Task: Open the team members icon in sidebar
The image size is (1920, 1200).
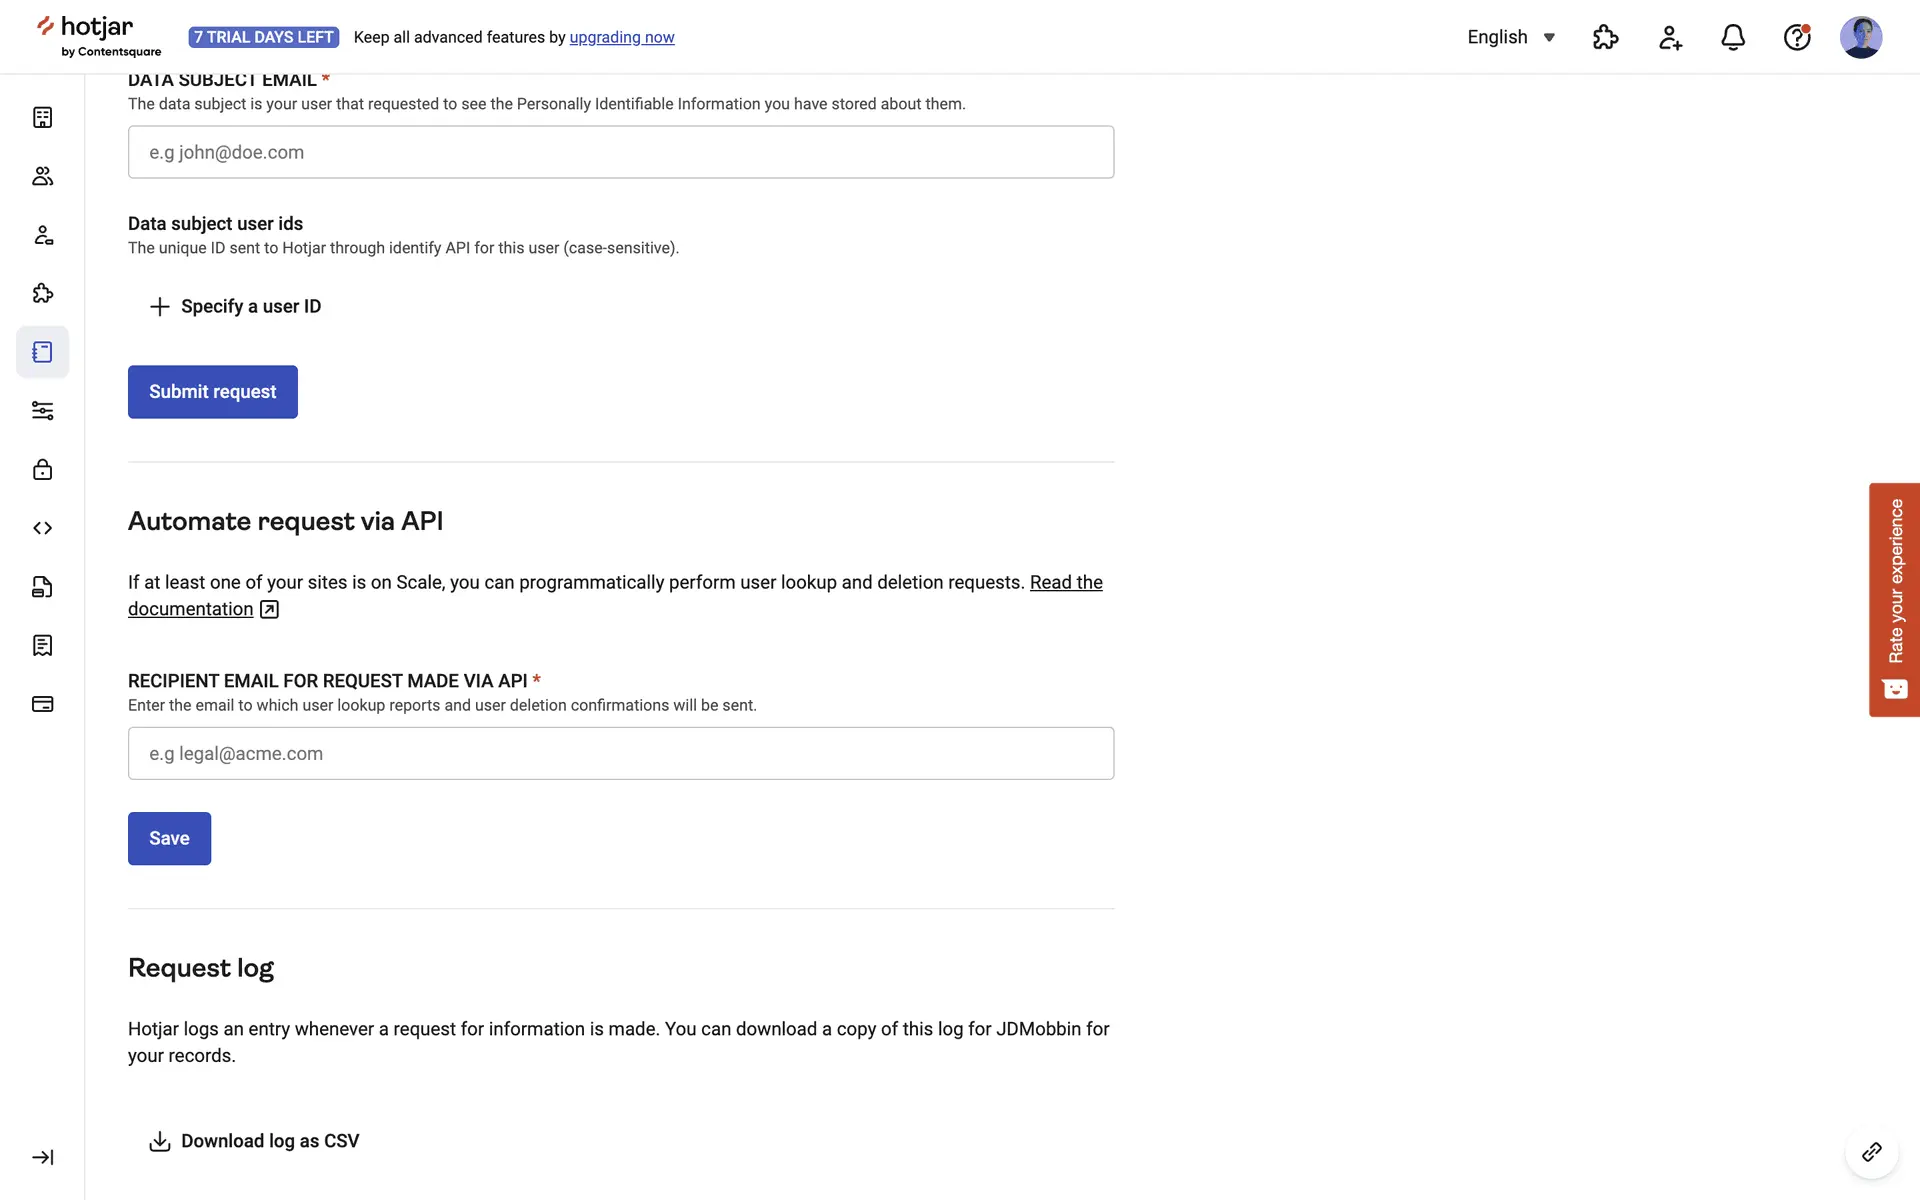Action: (42, 176)
